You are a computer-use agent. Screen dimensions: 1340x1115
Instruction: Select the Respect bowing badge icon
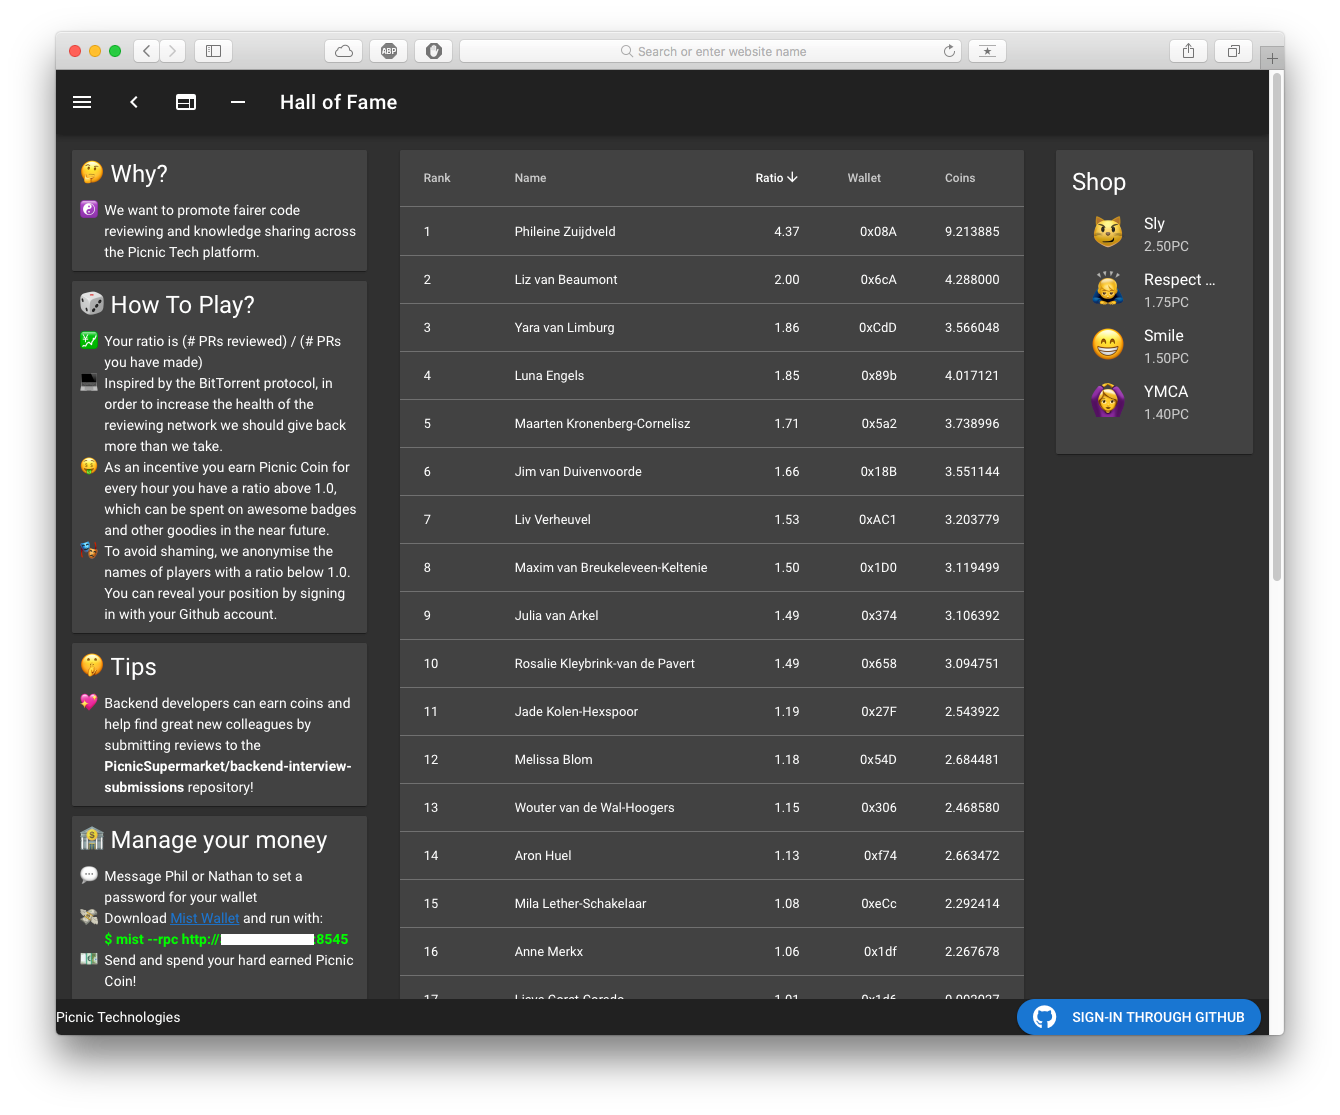point(1108,289)
